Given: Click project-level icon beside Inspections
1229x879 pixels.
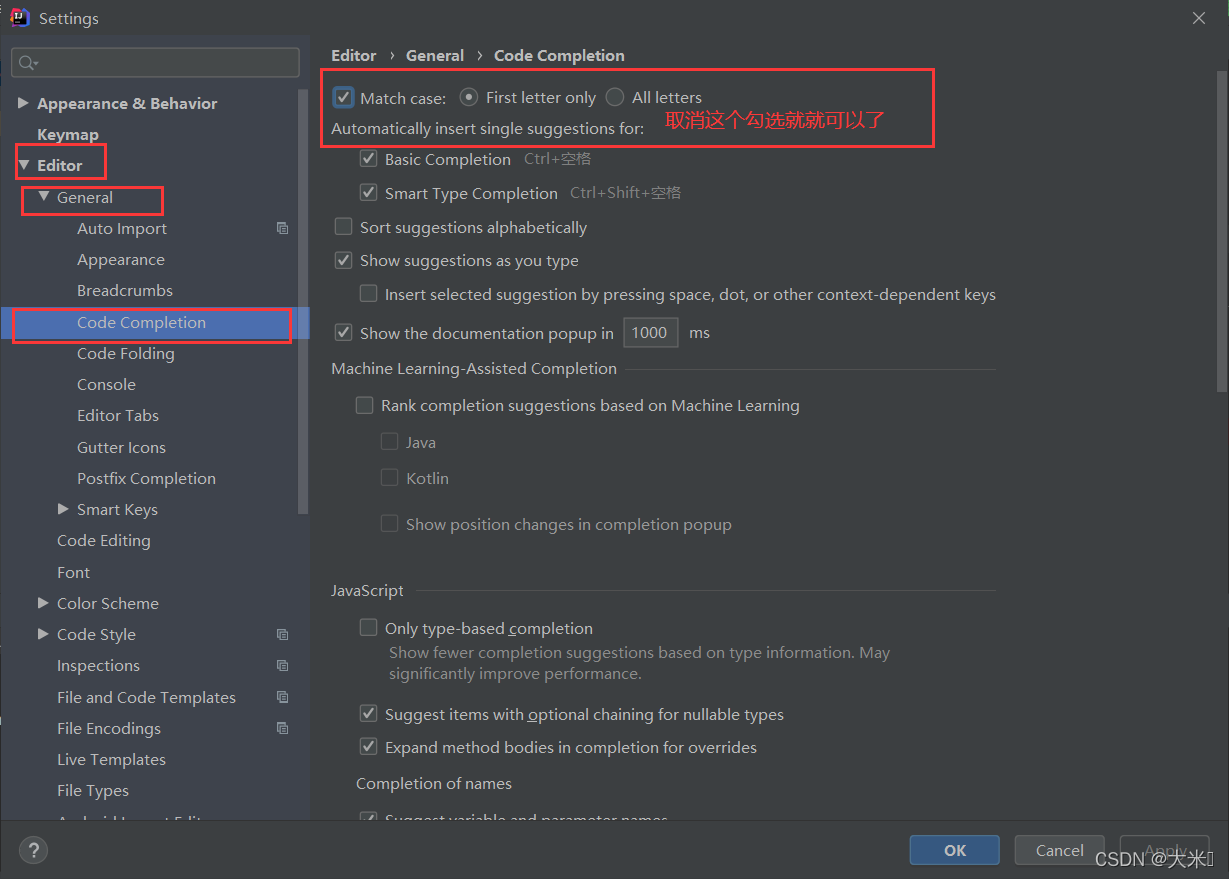Looking at the screenshot, I should [x=282, y=666].
